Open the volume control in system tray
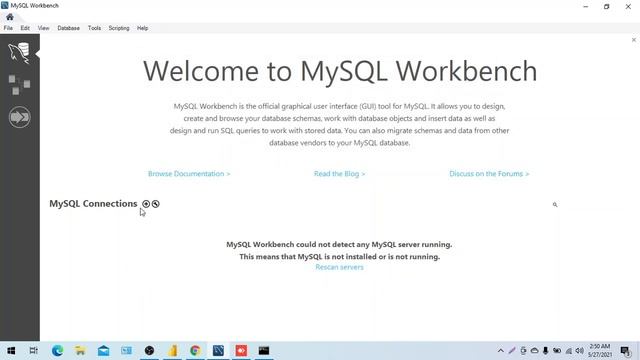Viewport: 640px width, 360px height. pos(580,351)
